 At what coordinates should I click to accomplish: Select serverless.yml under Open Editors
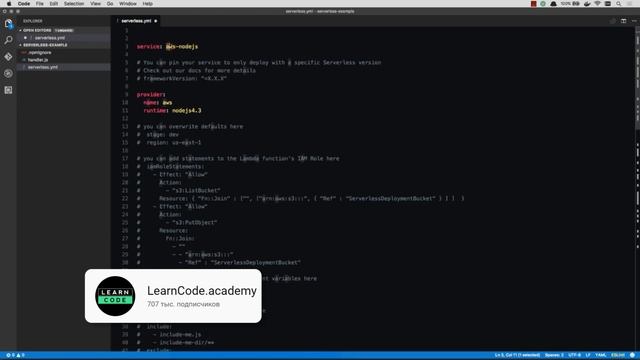(63, 38)
